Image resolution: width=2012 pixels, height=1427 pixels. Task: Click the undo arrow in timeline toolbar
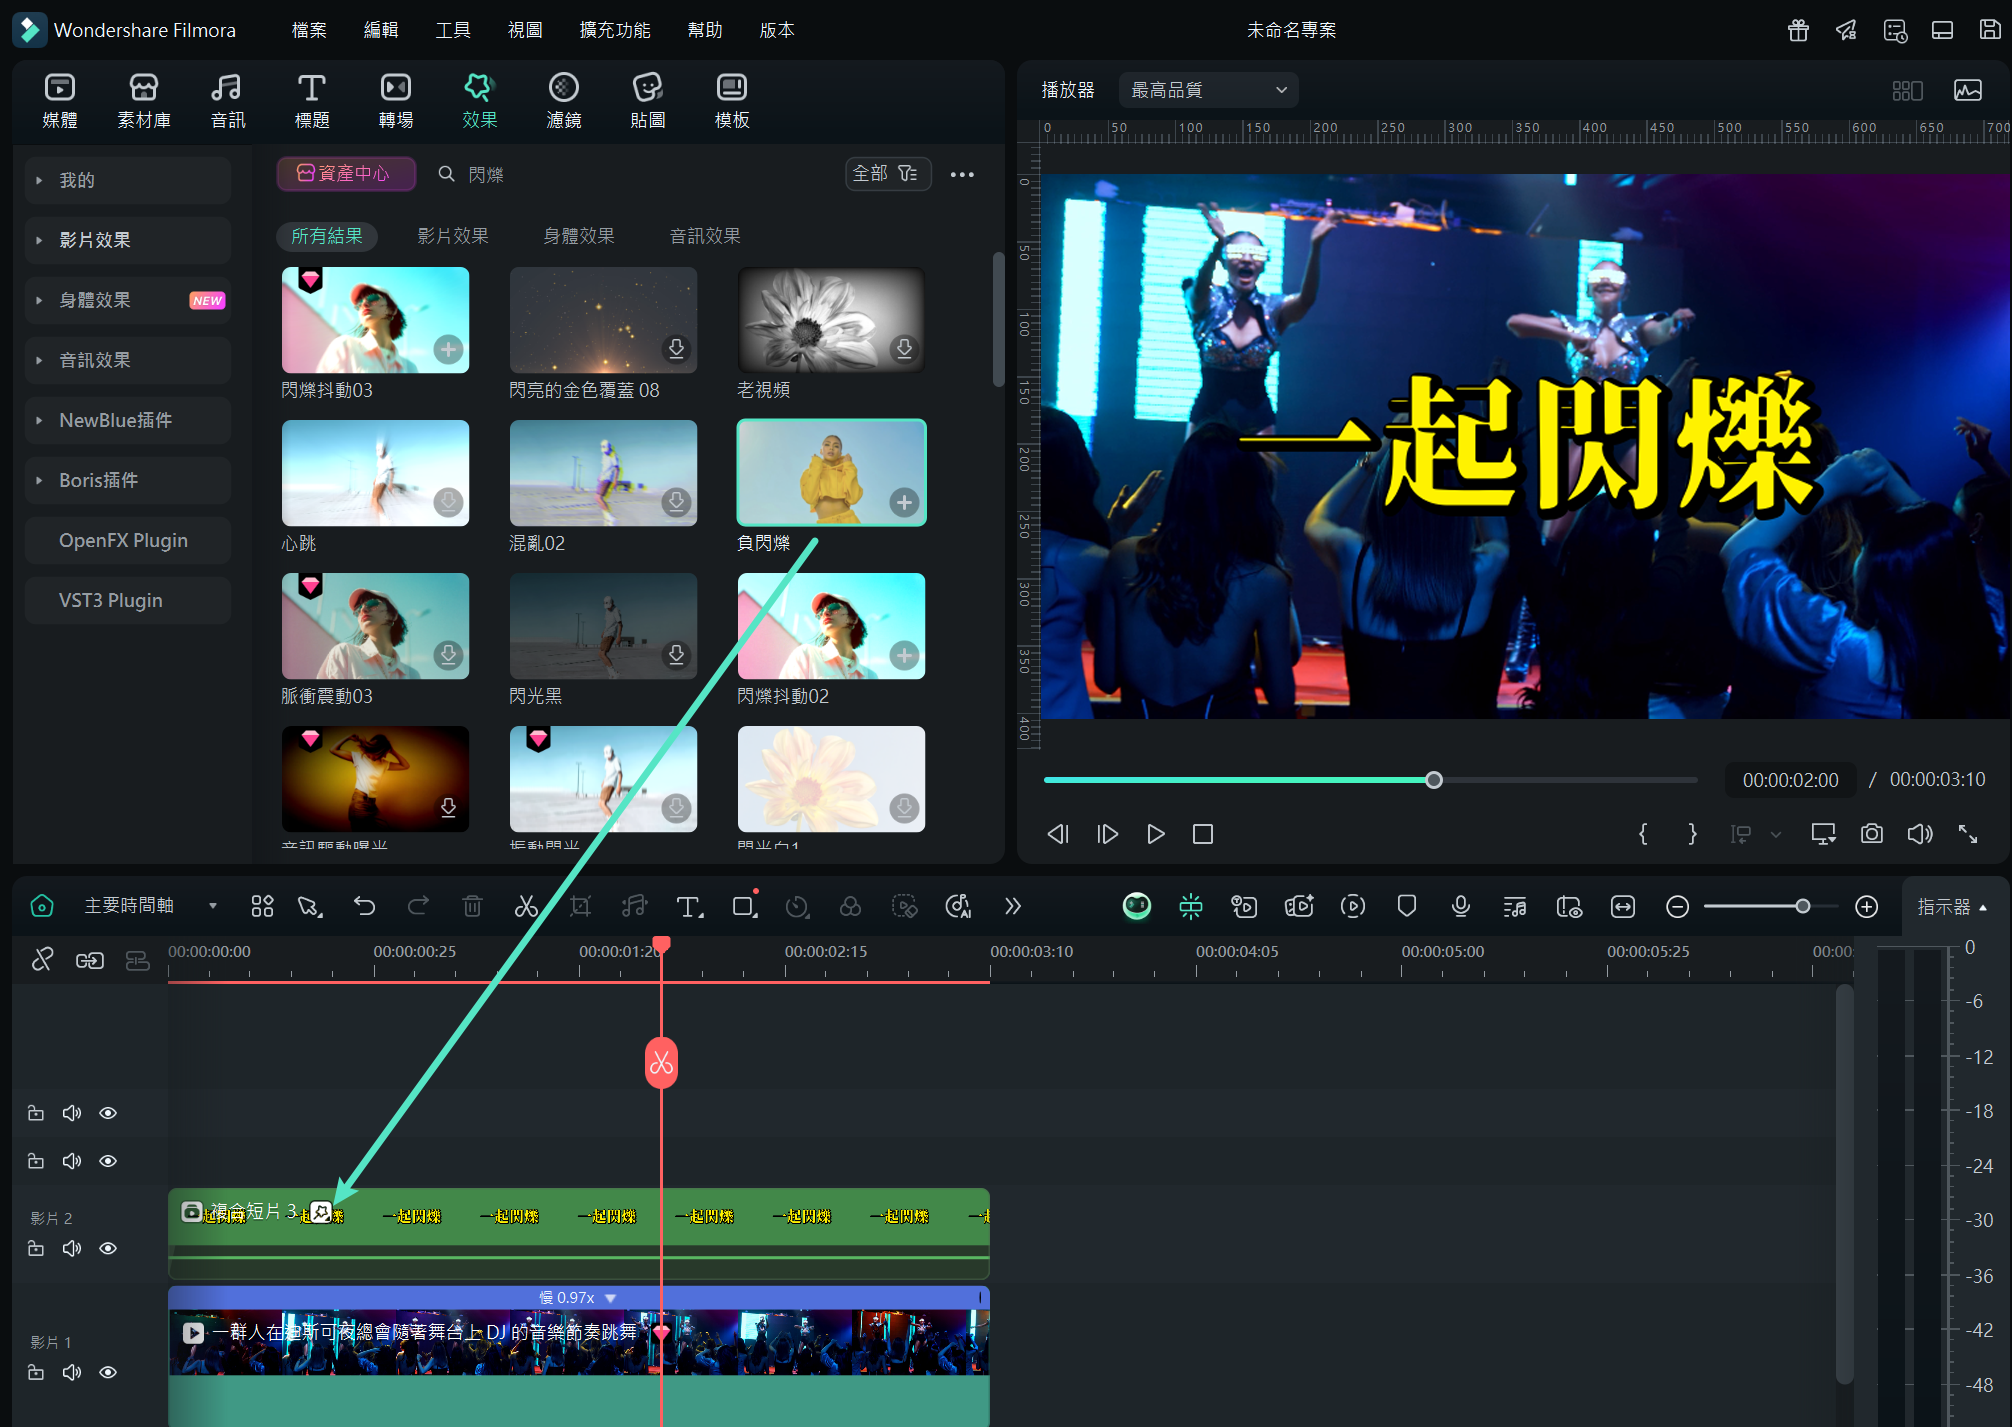[365, 906]
